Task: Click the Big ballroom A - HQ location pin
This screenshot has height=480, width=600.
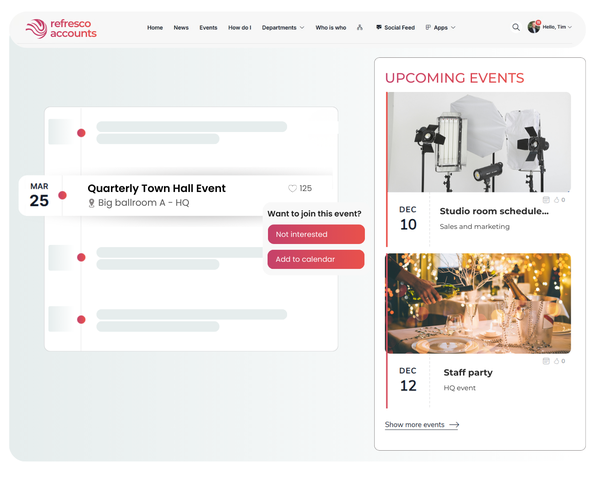Action: [91, 203]
